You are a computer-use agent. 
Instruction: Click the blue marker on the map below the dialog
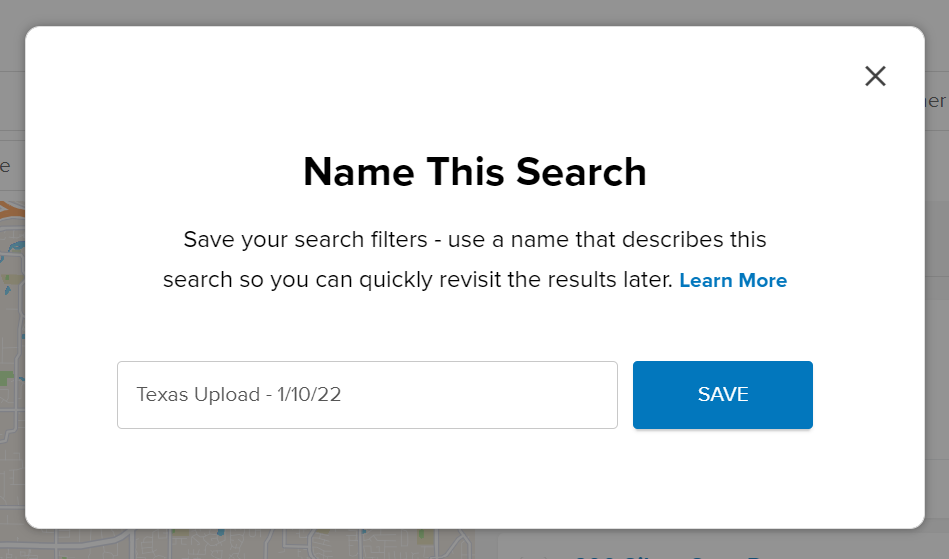(x=220, y=532)
